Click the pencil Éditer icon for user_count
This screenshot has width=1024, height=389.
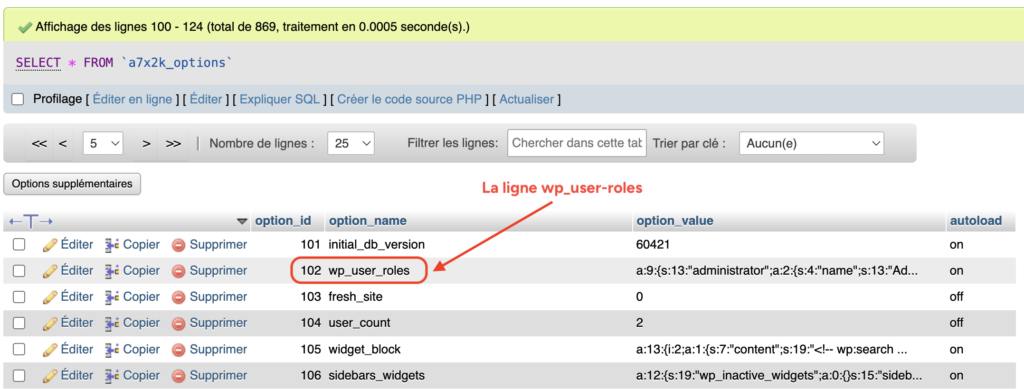[50, 323]
